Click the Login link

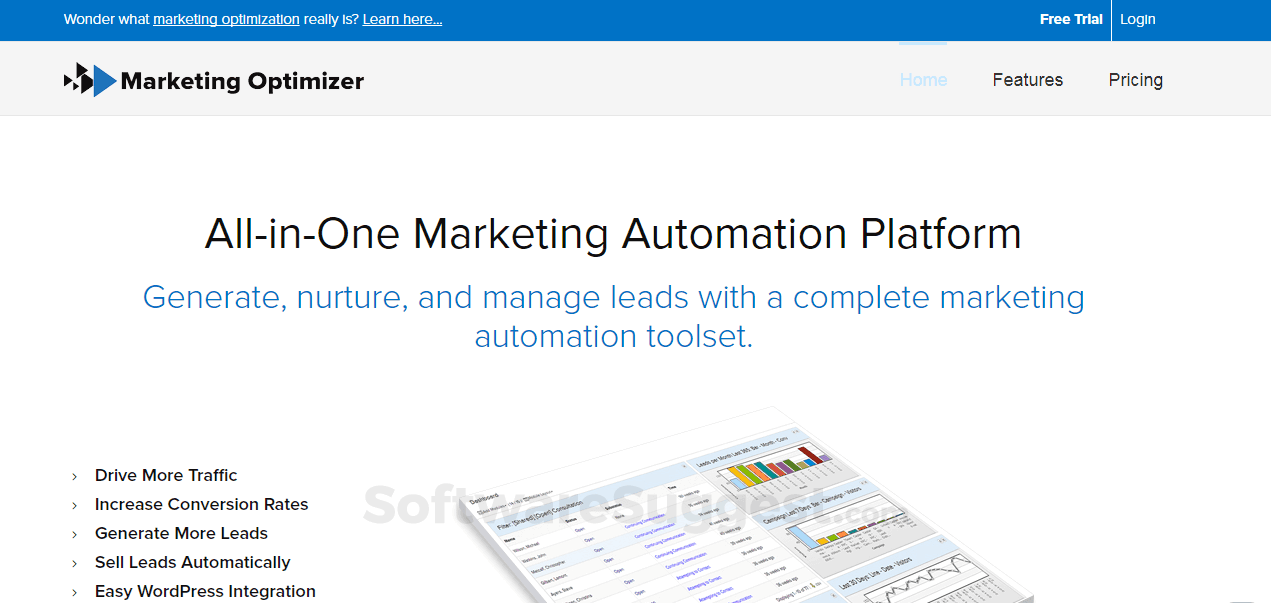point(1137,19)
